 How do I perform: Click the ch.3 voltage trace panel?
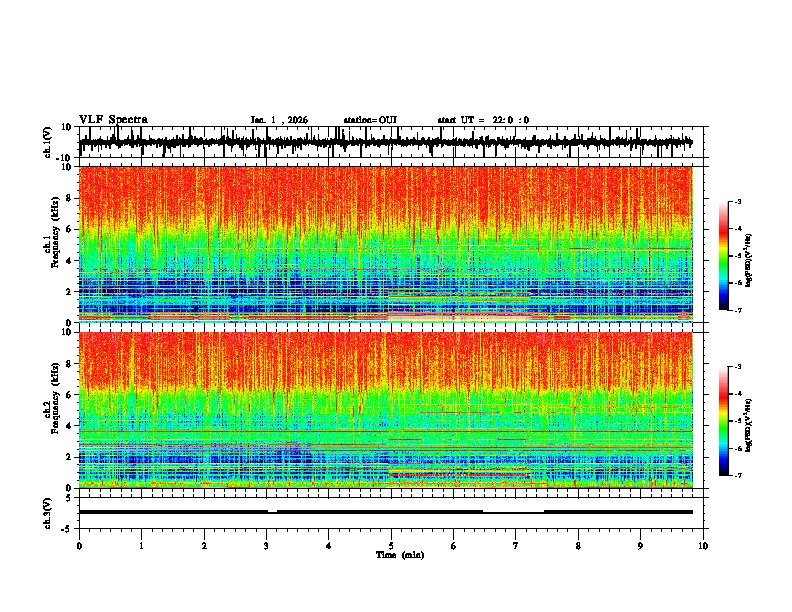[x=391, y=513]
